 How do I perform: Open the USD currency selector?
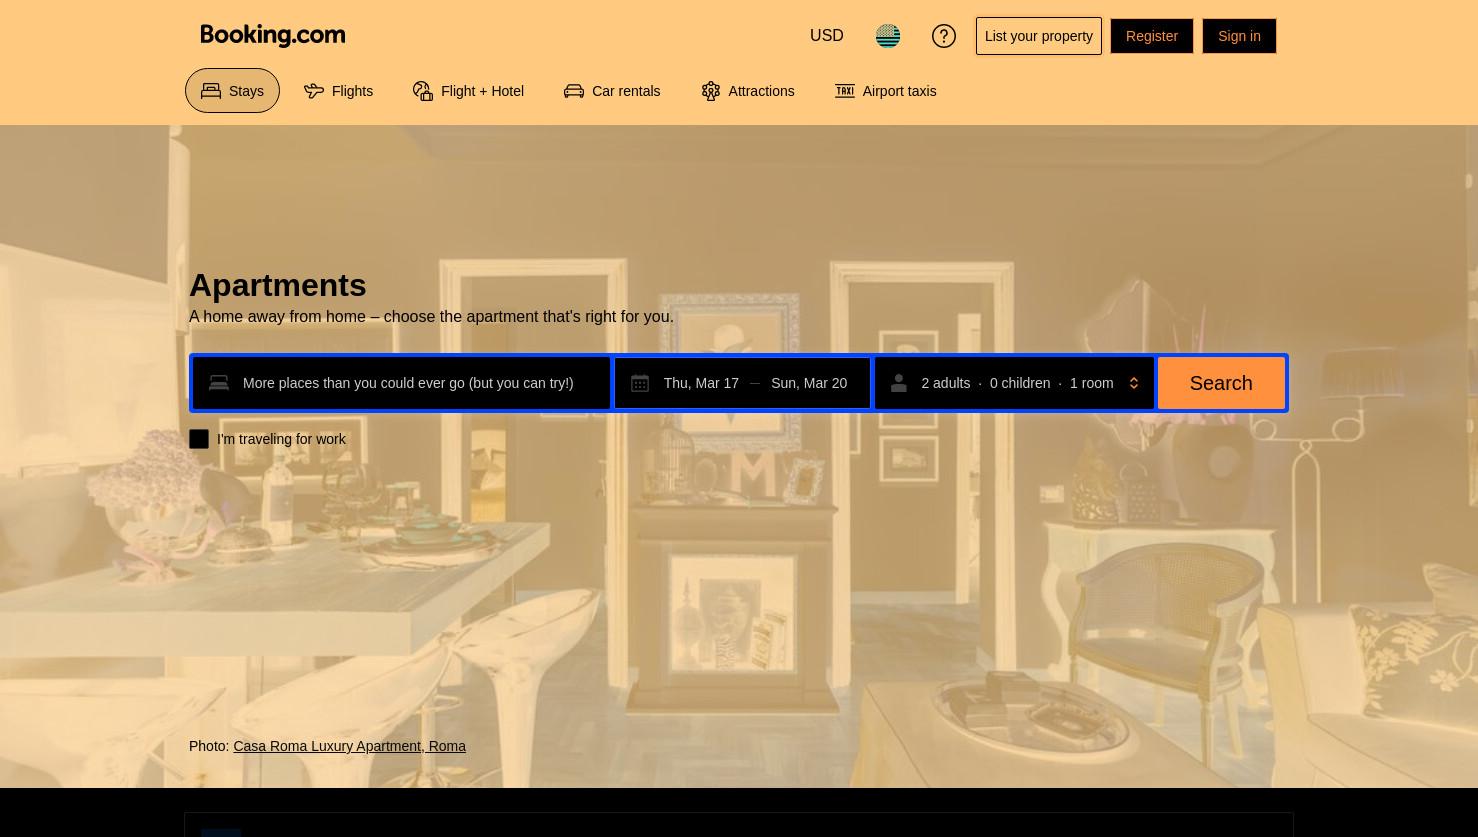point(827,36)
